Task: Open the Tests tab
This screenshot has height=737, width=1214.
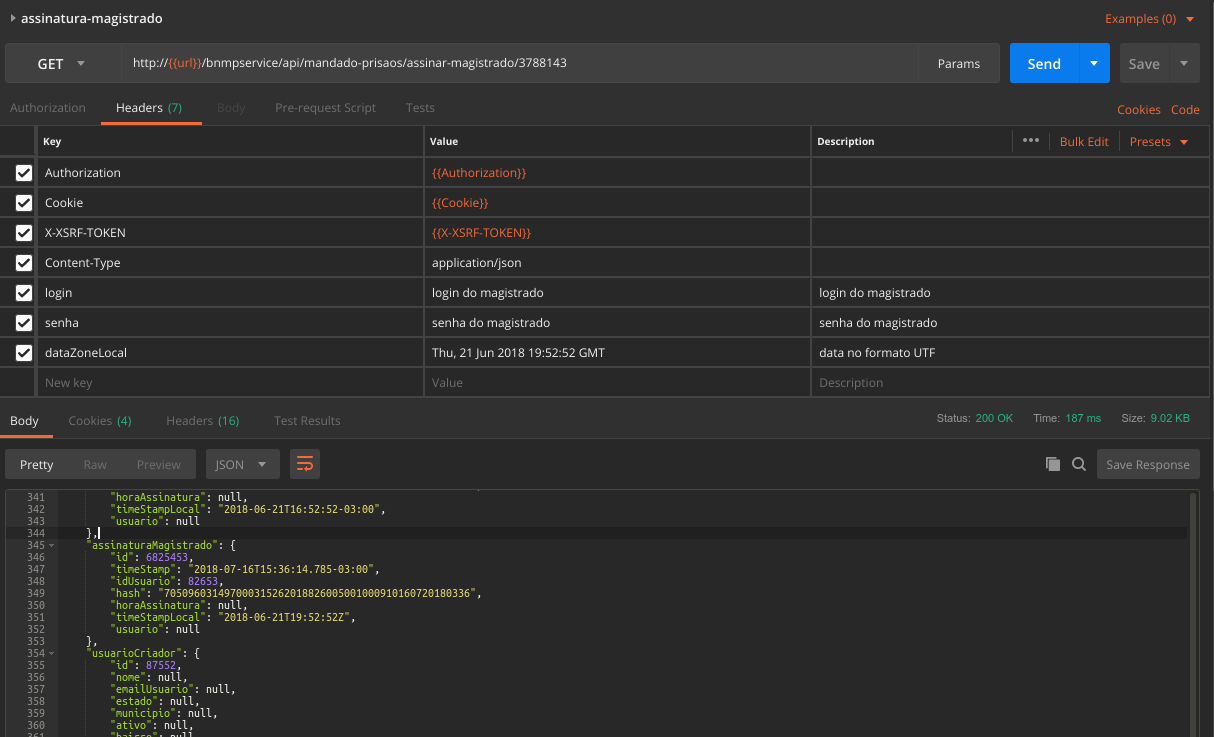Action: pos(420,108)
